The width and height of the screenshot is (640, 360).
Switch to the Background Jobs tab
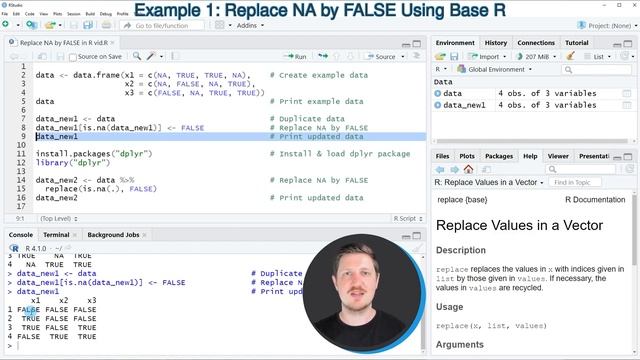[113, 235]
